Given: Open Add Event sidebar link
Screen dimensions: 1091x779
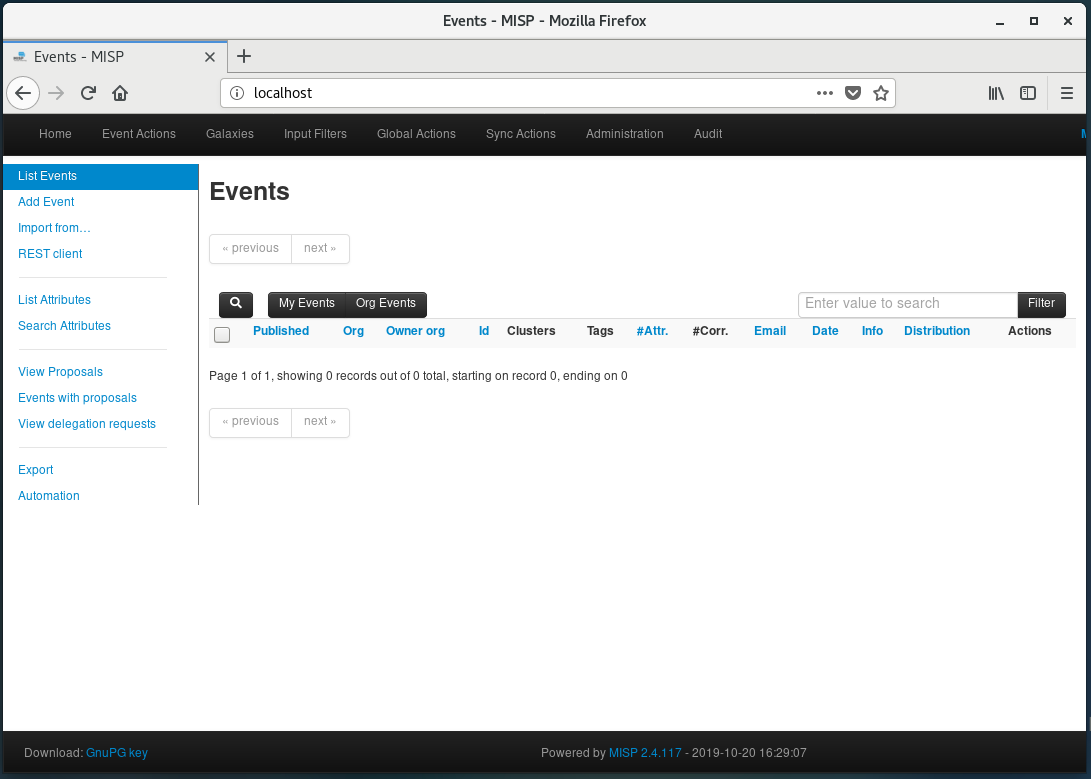Looking at the screenshot, I should point(46,202).
